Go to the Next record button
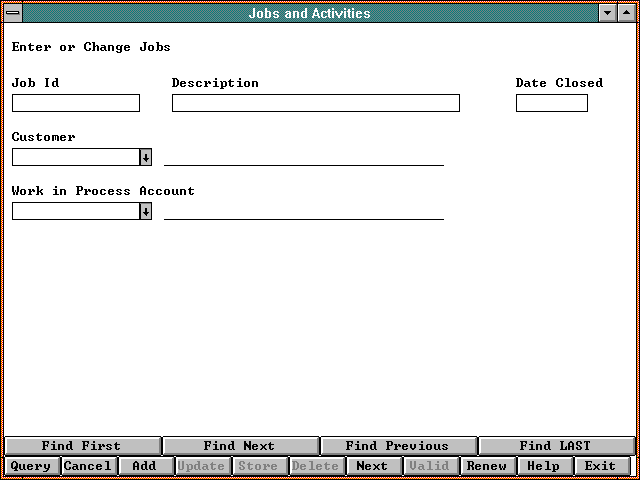 372,466
